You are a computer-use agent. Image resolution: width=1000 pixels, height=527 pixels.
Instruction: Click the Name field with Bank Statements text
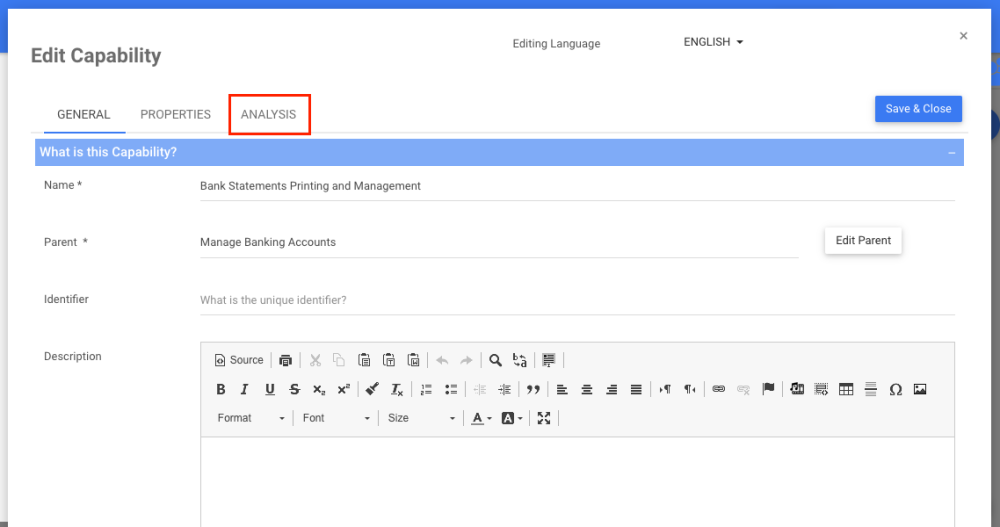(x=577, y=186)
